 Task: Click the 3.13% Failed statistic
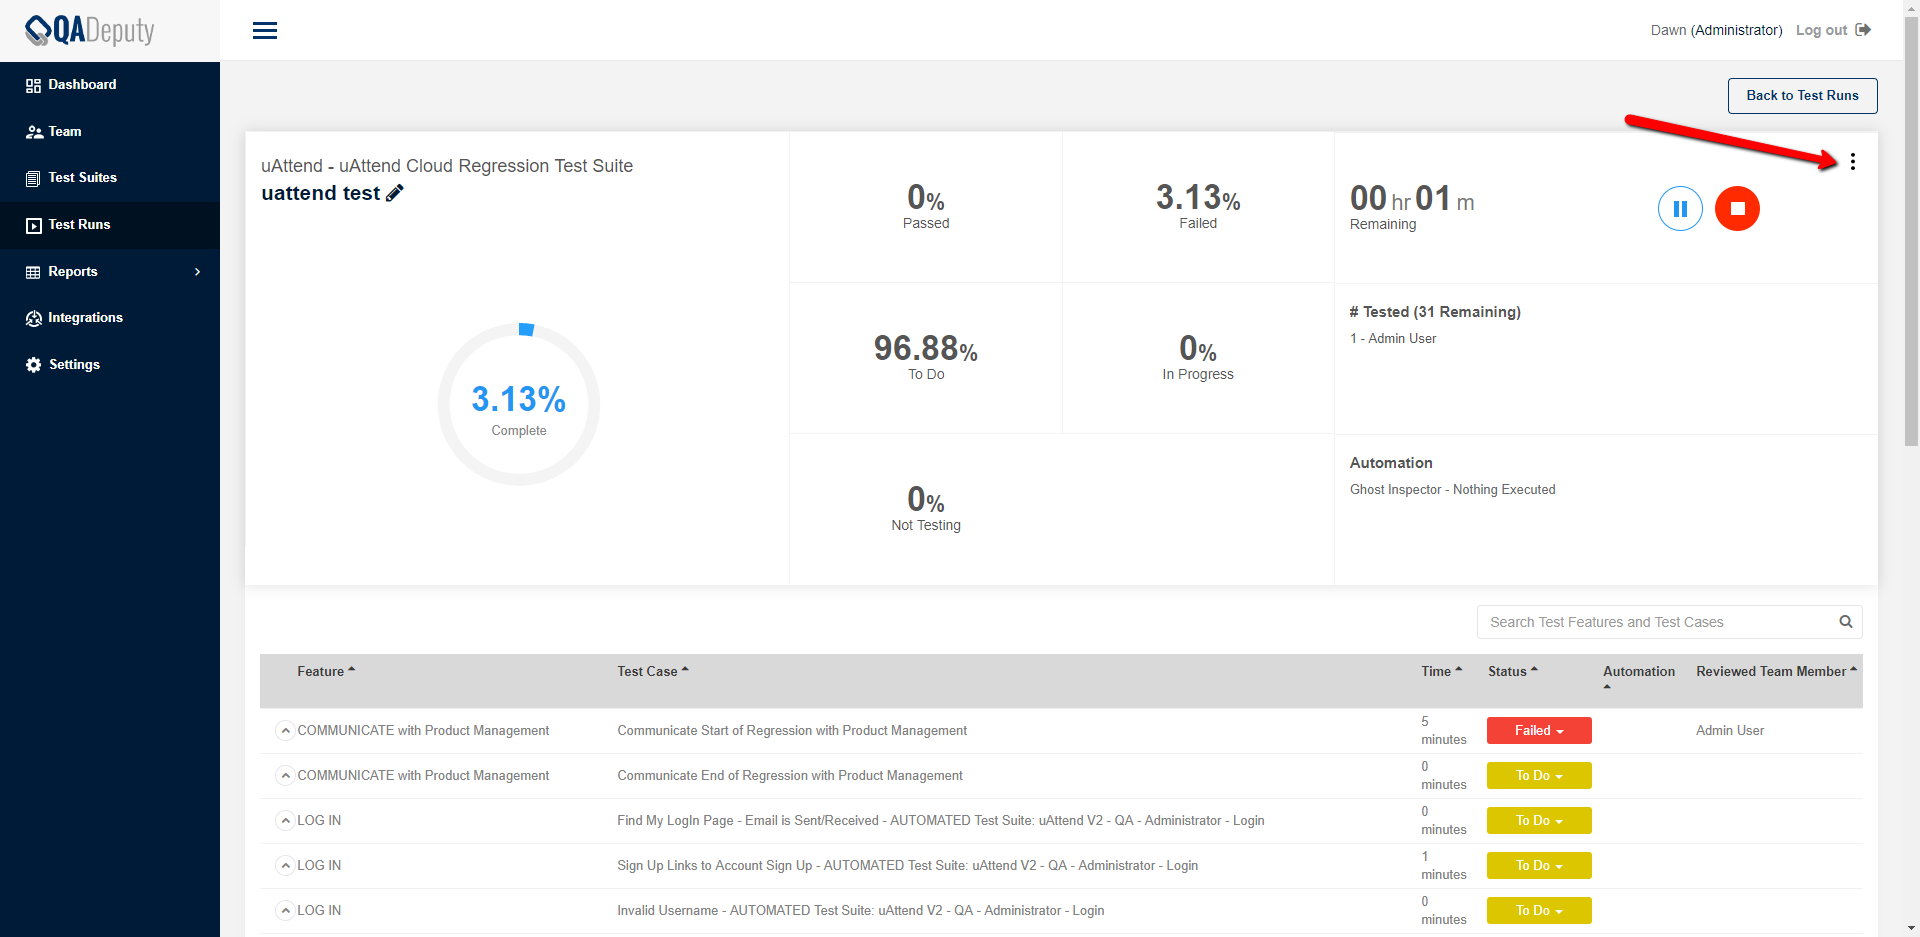click(x=1198, y=207)
